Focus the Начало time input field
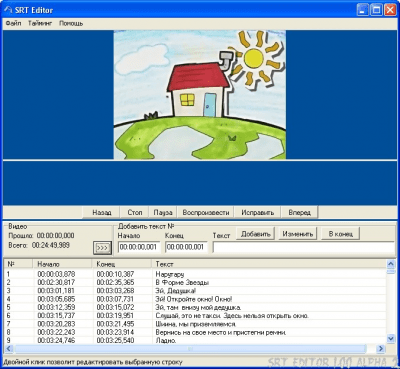 click(139, 247)
